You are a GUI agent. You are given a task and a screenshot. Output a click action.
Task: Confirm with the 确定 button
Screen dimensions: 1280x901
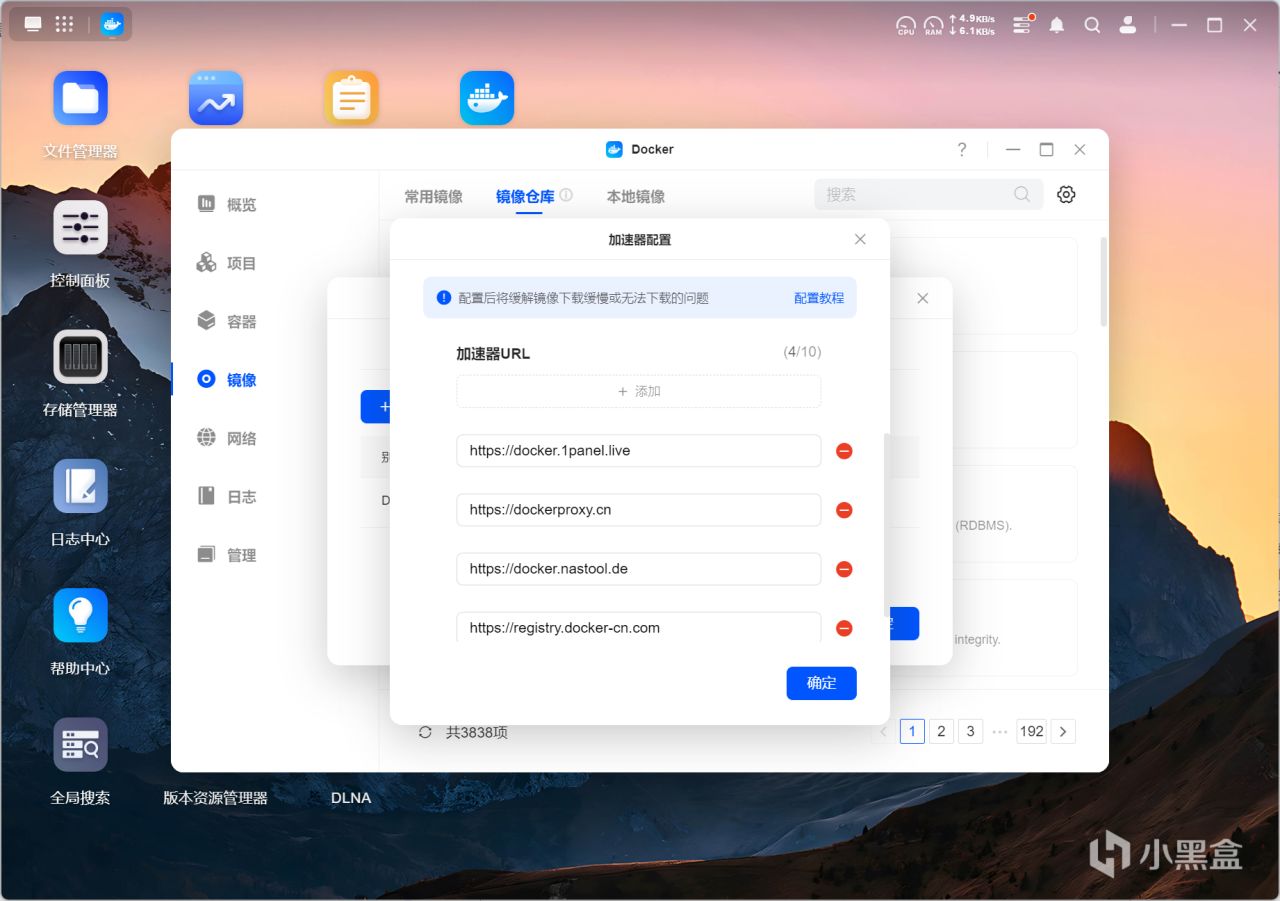(x=822, y=683)
